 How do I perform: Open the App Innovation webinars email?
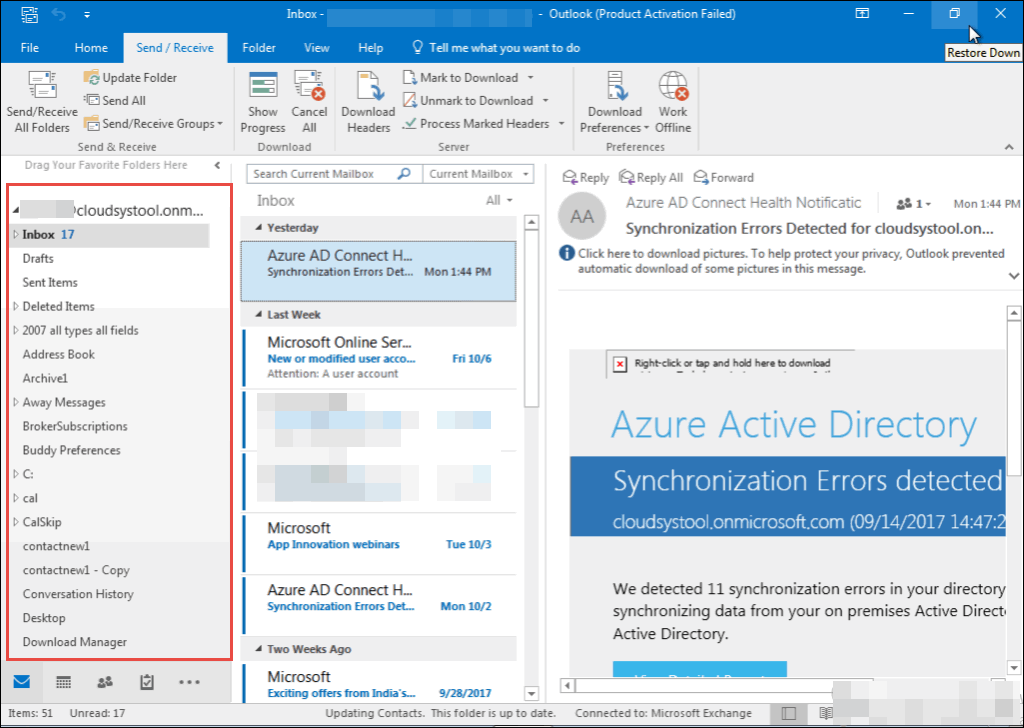pyautogui.click(x=379, y=543)
